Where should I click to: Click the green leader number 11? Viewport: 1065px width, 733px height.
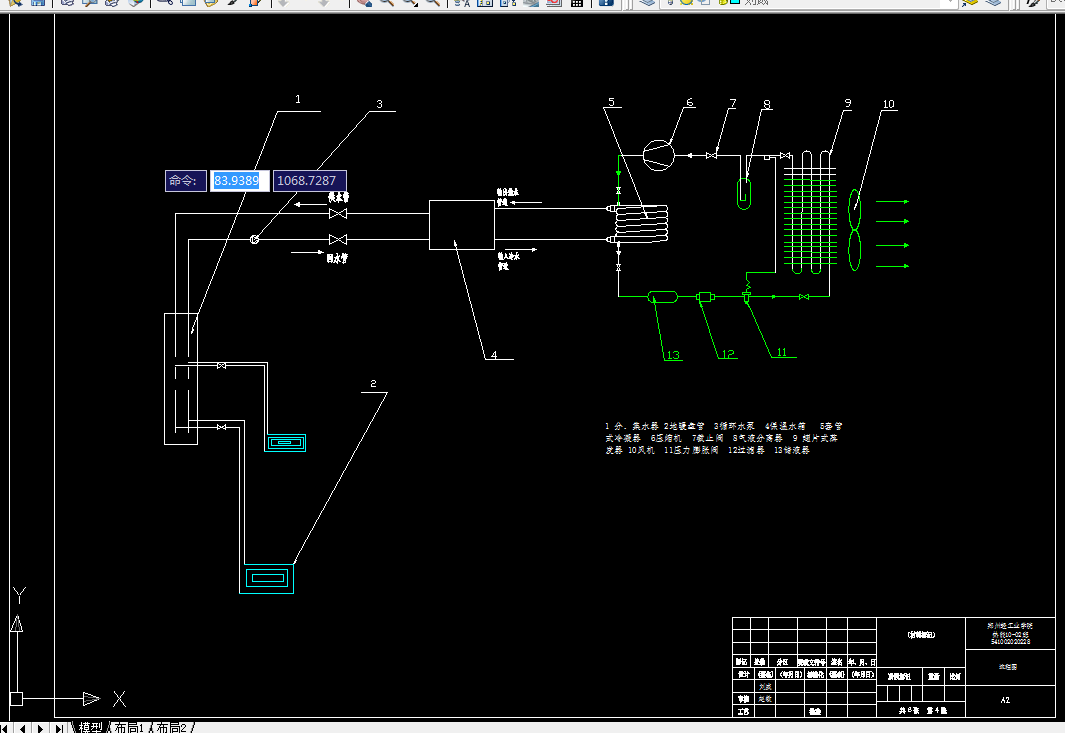point(782,352)
